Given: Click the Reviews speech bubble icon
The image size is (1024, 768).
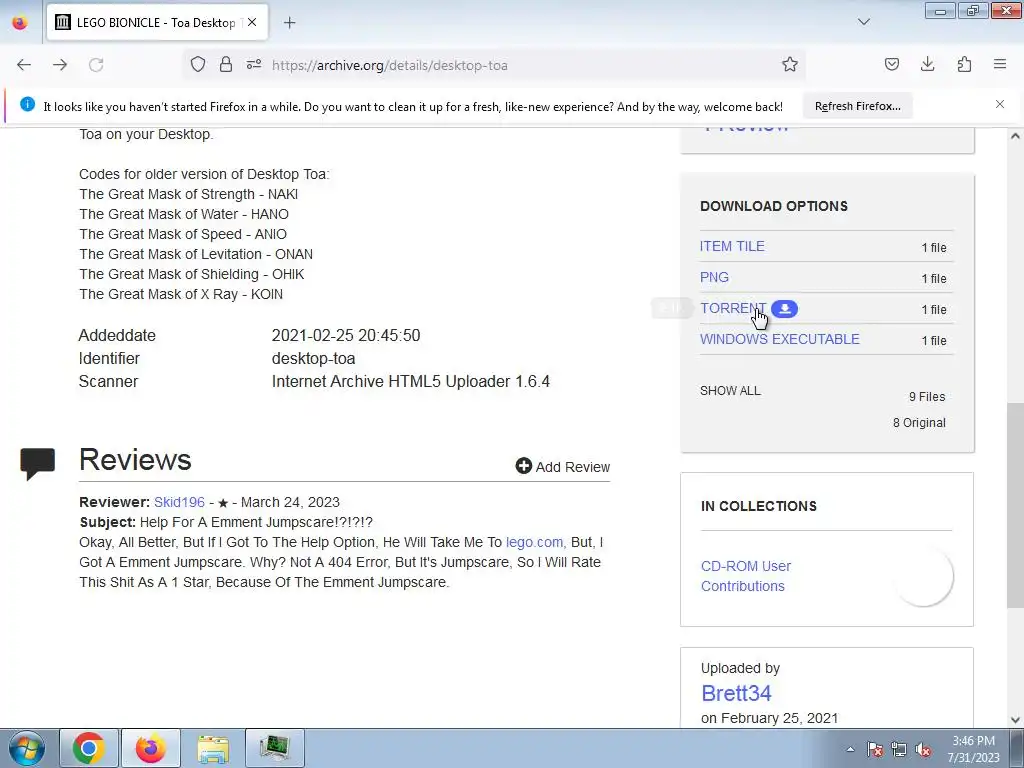Looking at the screenshot, I should click(x=38, y=463).
